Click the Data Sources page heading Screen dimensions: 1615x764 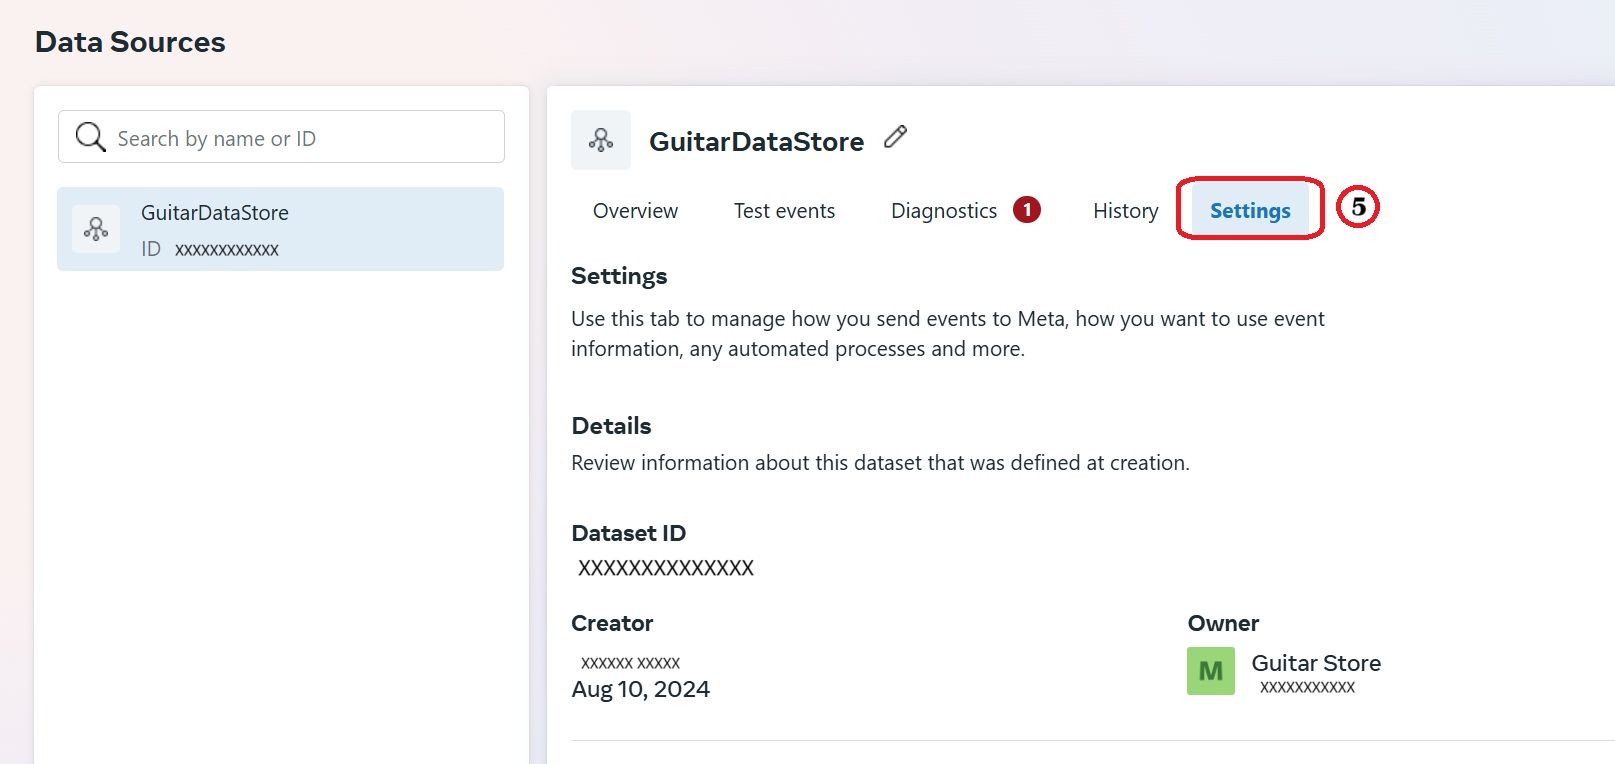[130, 42]
